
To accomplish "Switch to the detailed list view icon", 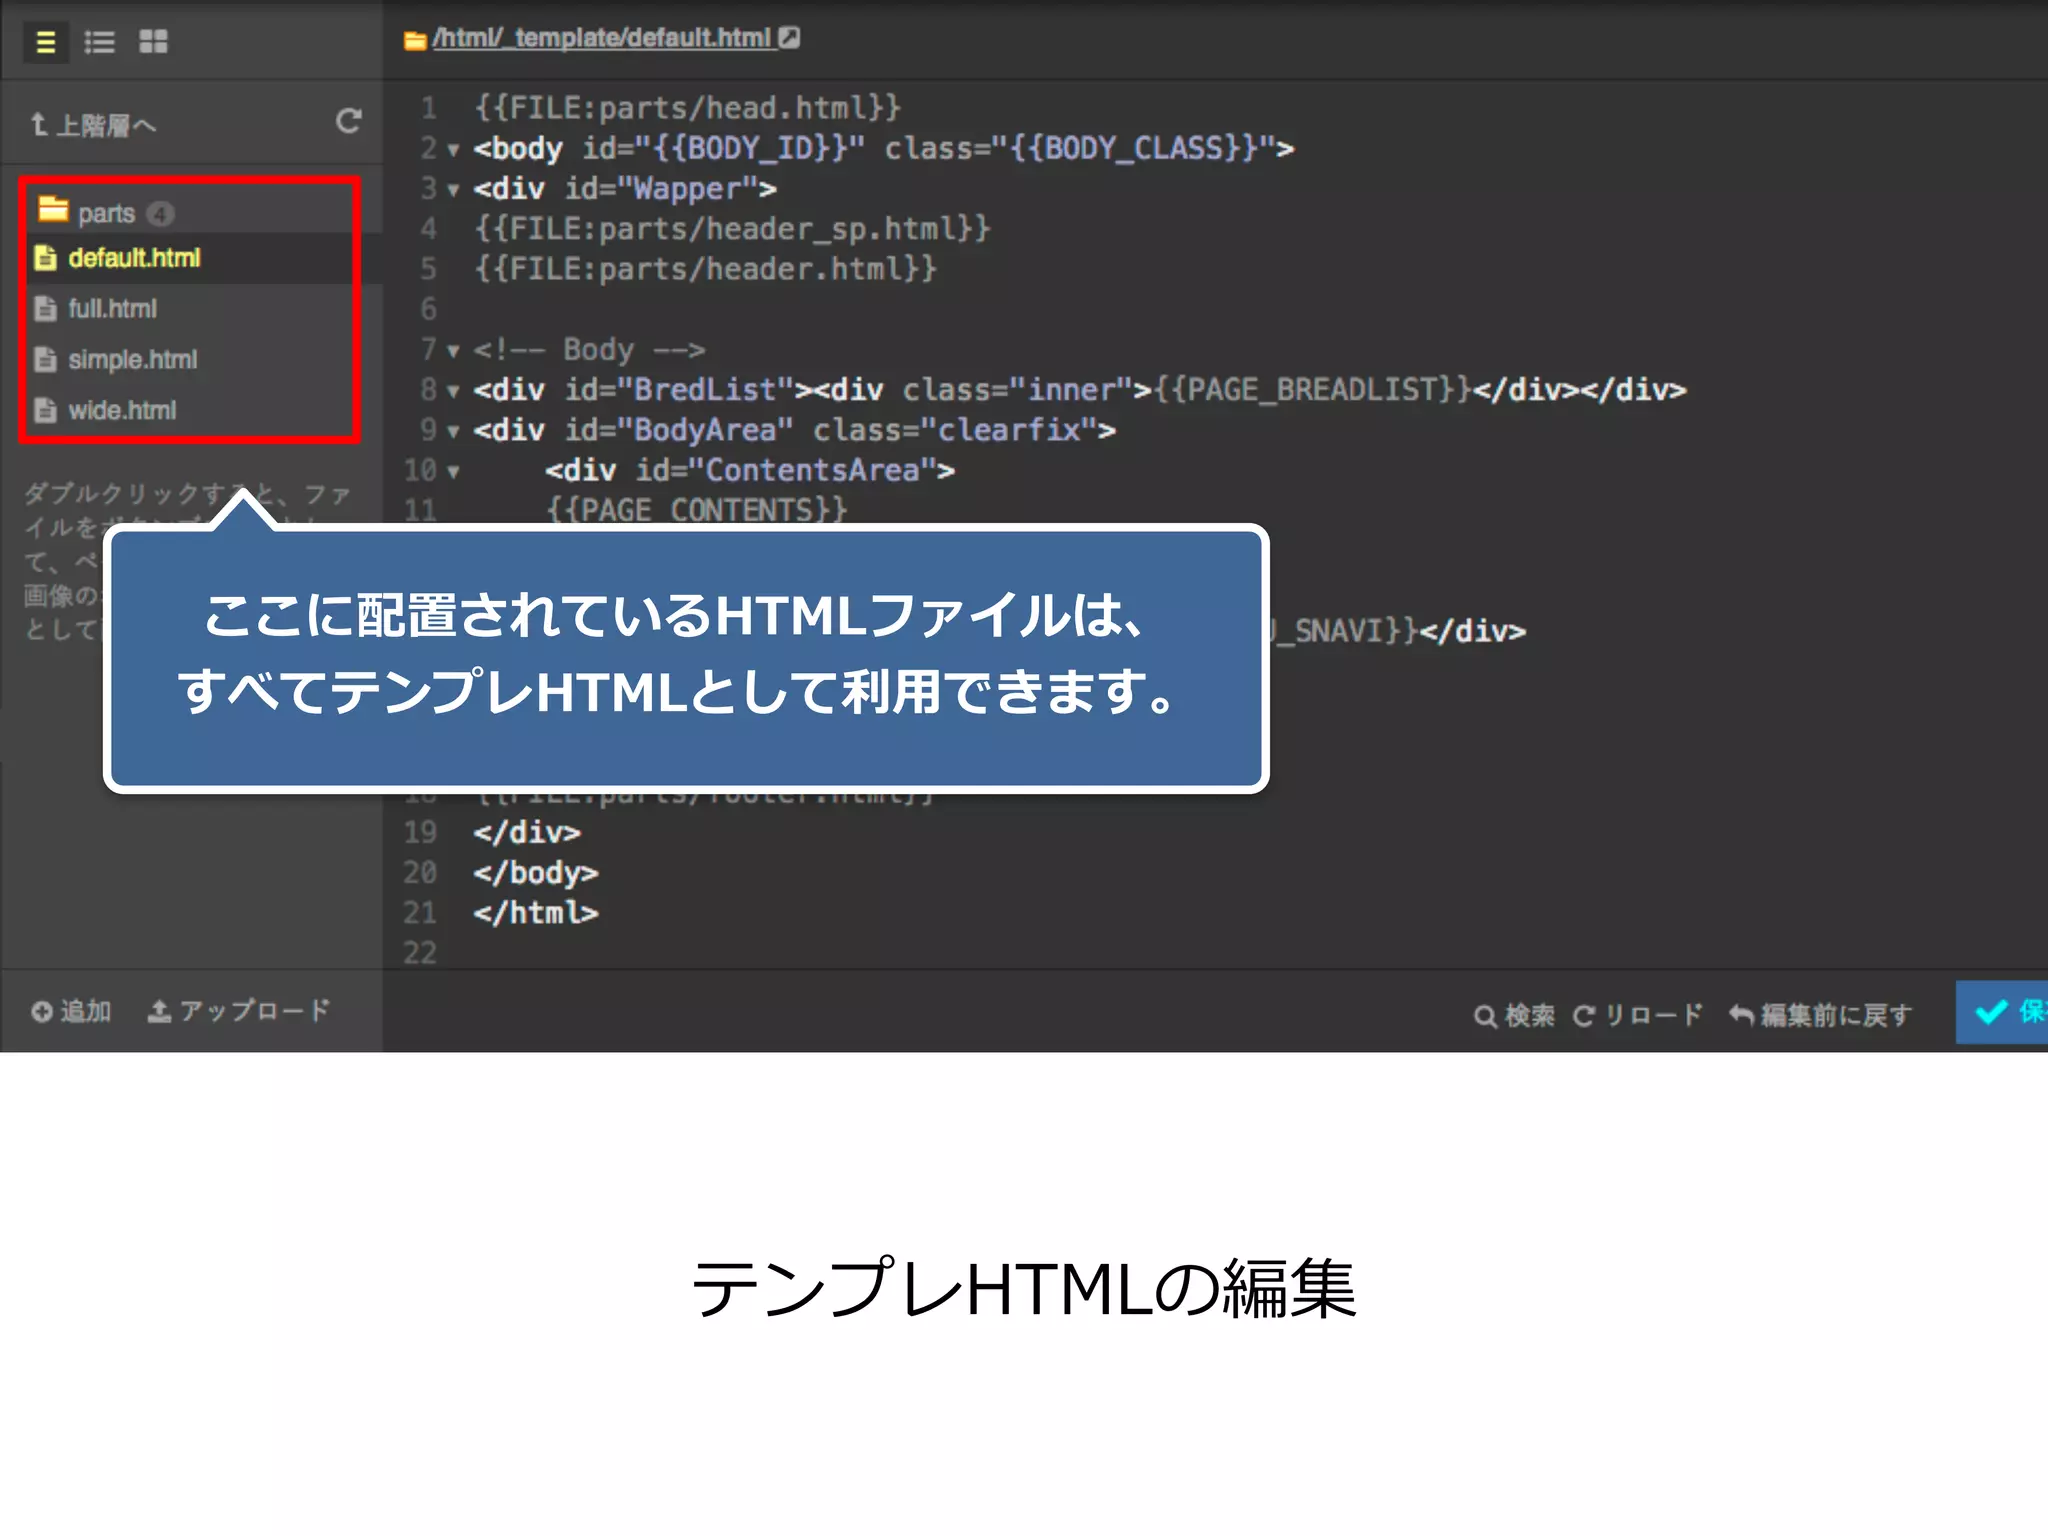I will pyautogui.click(x=99, y=42).
